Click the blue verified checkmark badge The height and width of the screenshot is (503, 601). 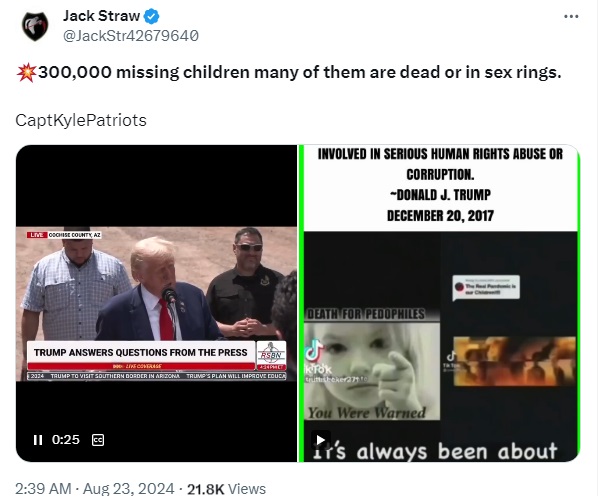pos(152,16)
